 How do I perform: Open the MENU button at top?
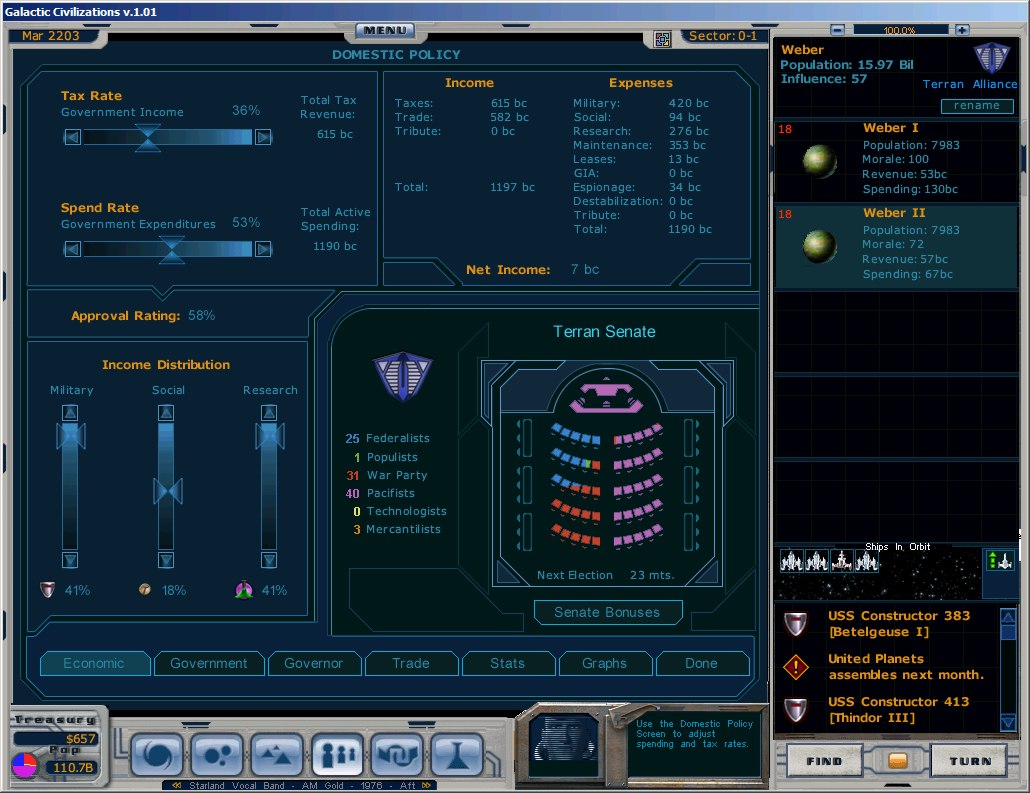pos(385,30)
